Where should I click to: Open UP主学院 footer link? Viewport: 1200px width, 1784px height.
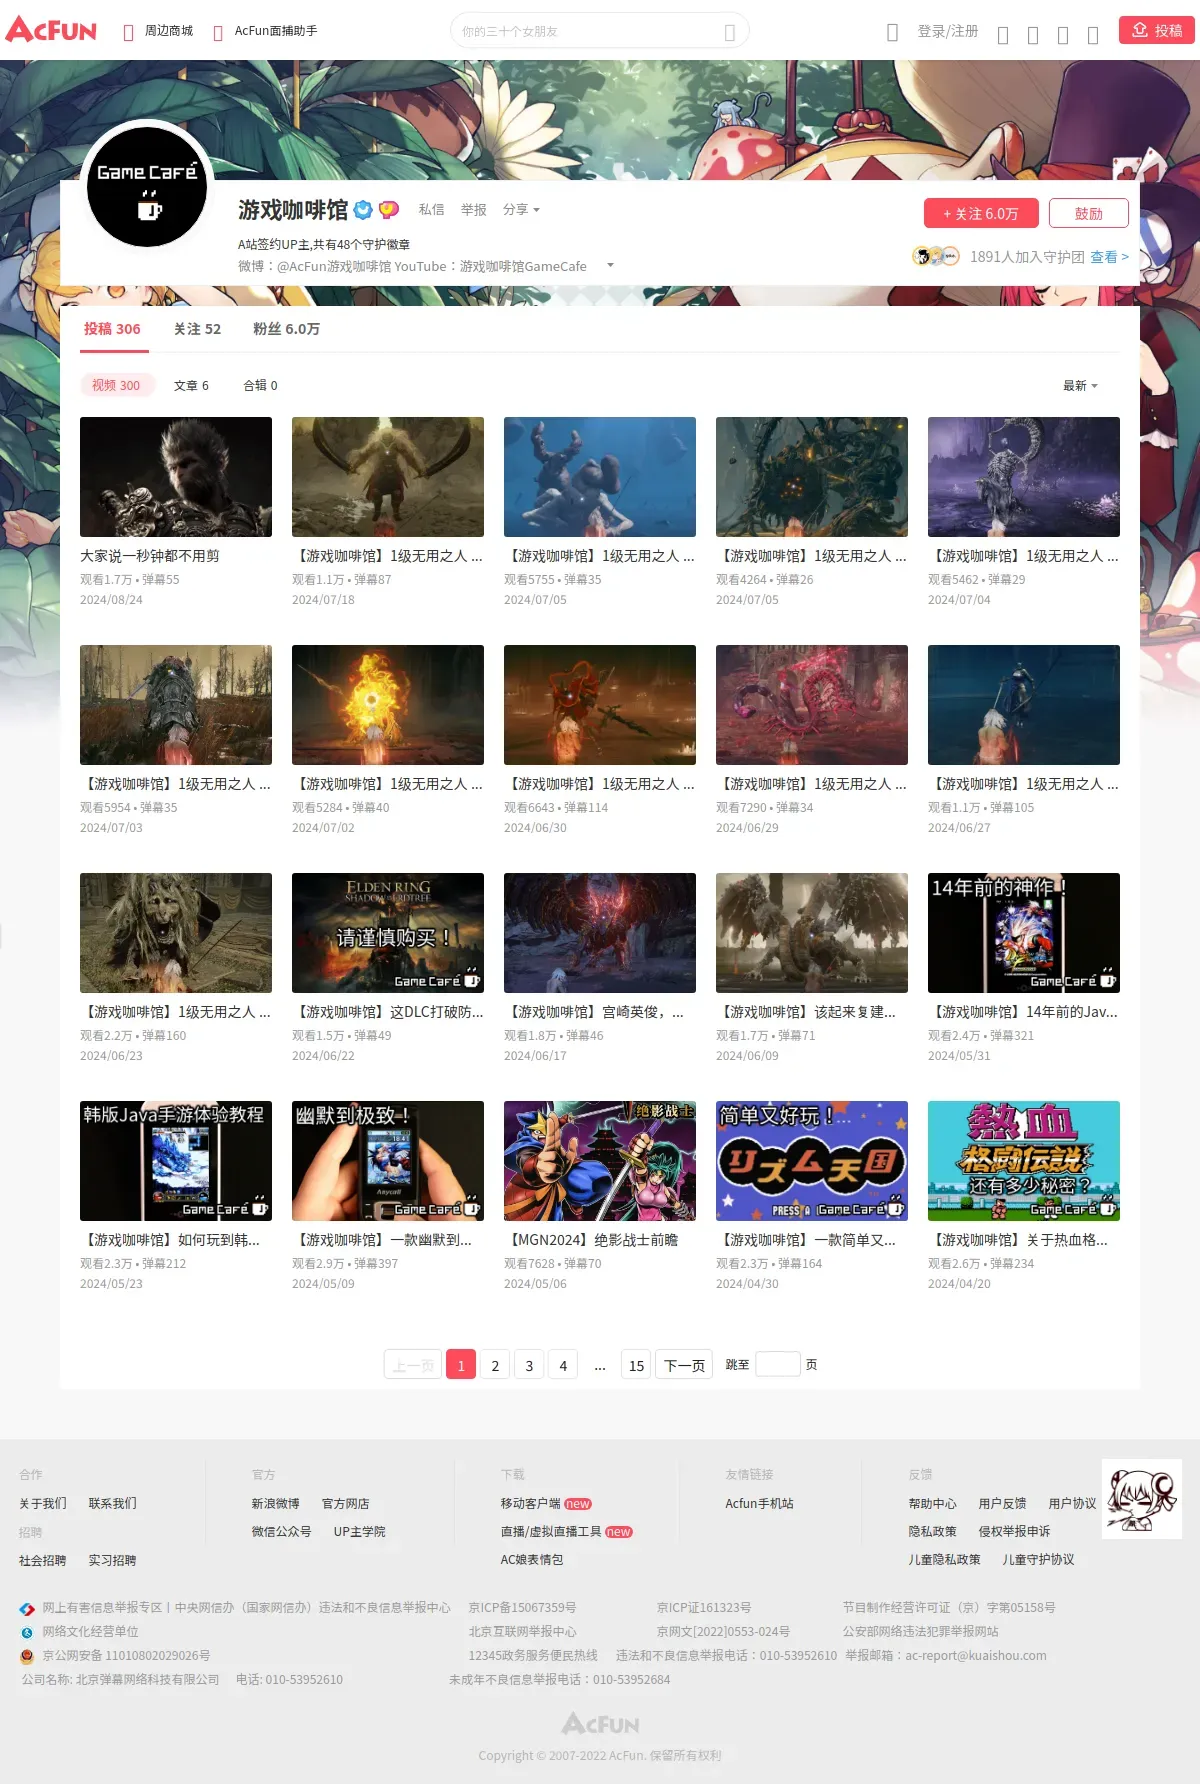pyautogui.click(x=360, y=1531)
